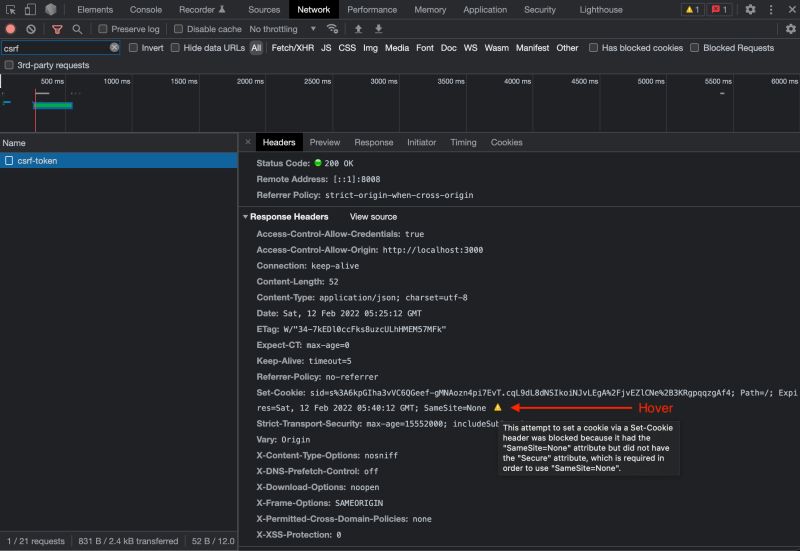800x551 pixels.
Task: Click View source link
Action: pyautogui.click(x=373, y=217)
